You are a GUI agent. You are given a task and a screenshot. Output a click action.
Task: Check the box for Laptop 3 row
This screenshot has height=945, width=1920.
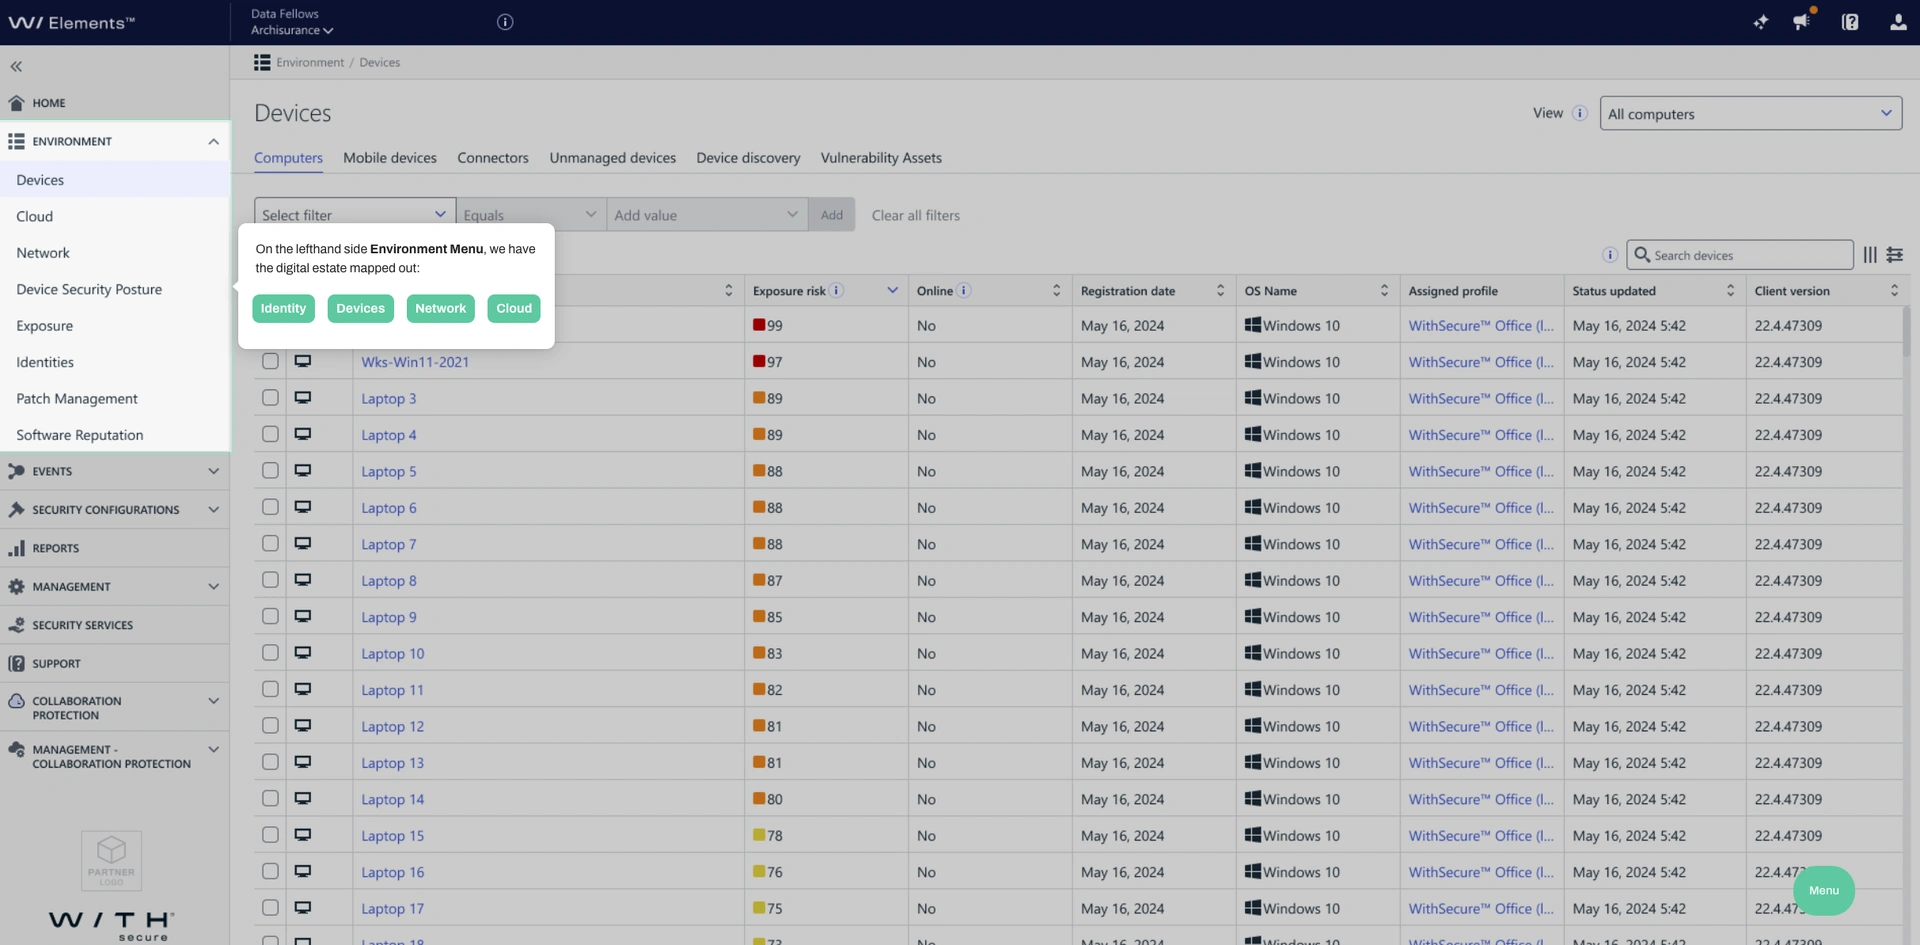pos(270,398)
